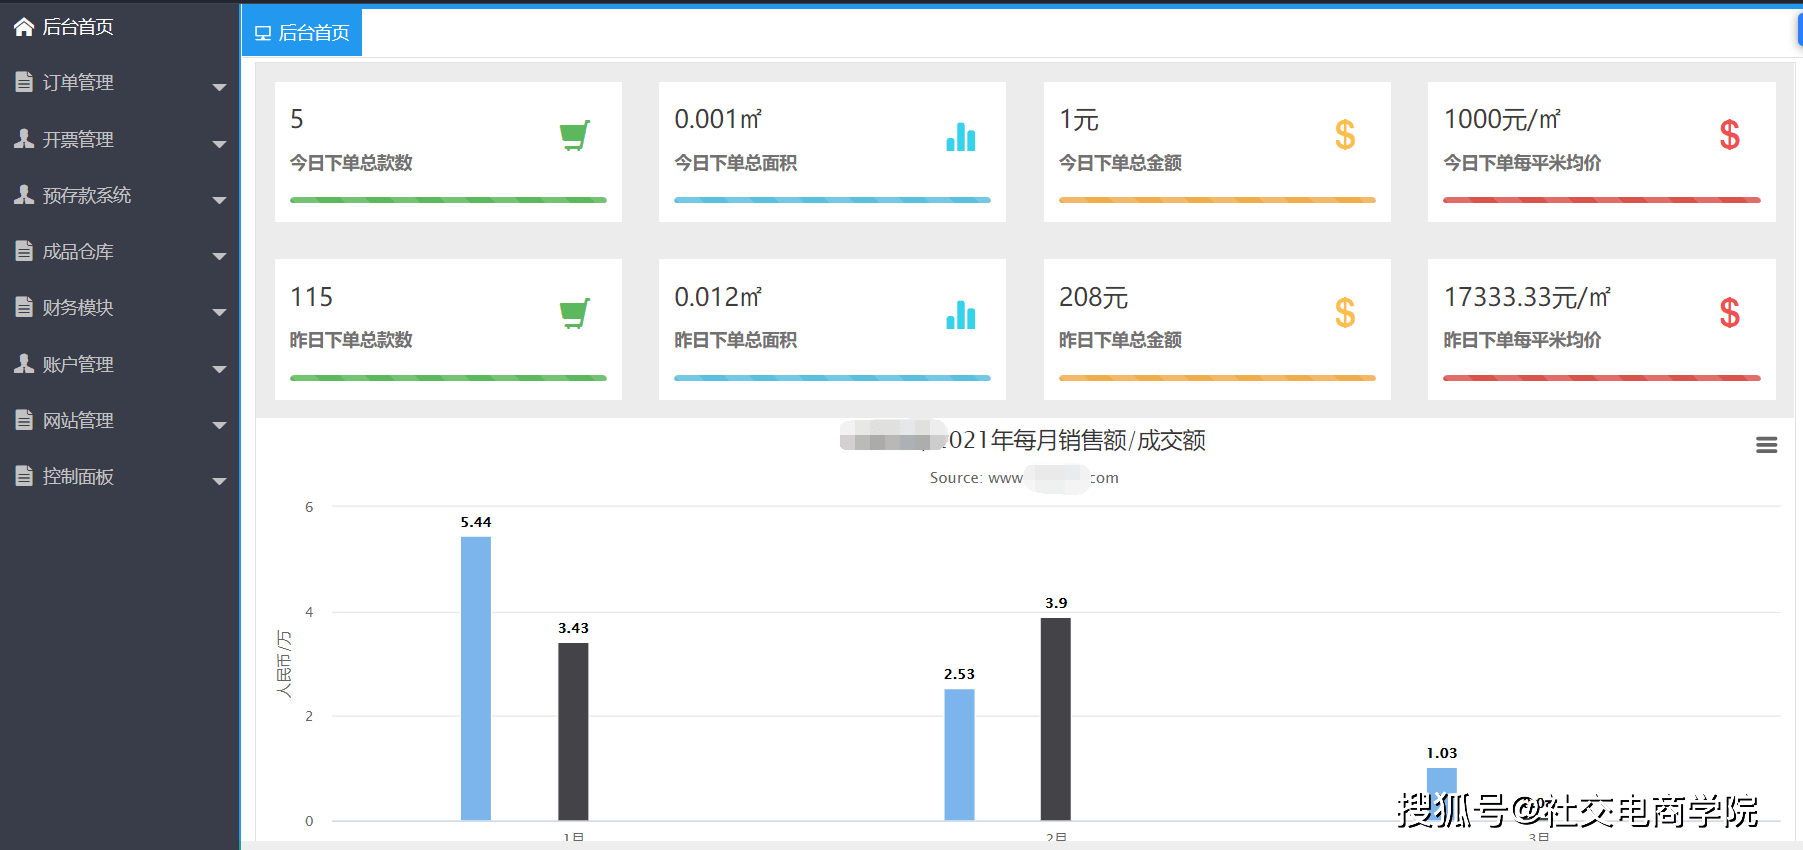Expand the 控制面板 menu arrow
This screenshot has height=850, width=1803.
pos(219,481)
